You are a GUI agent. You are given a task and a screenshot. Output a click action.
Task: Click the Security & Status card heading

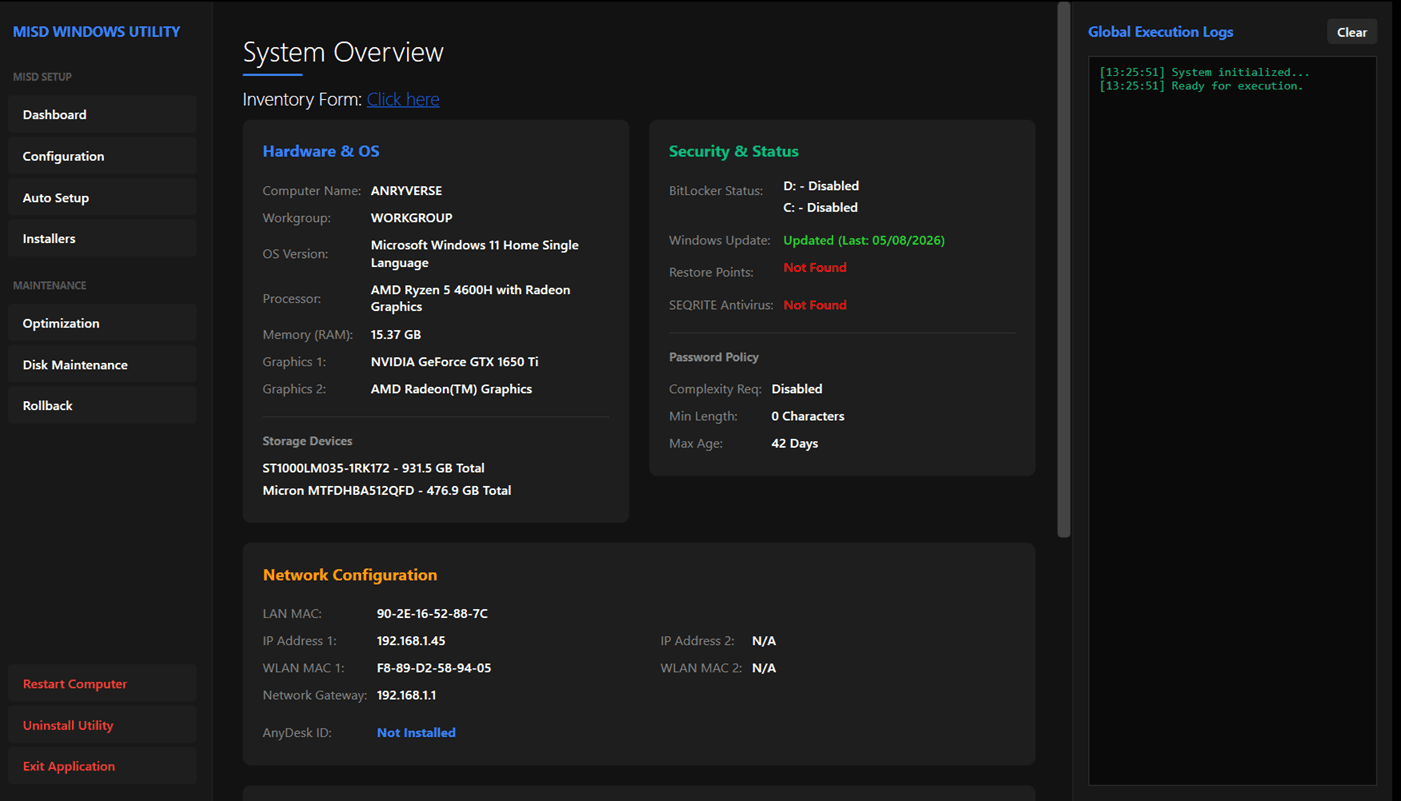pos(734,151)
